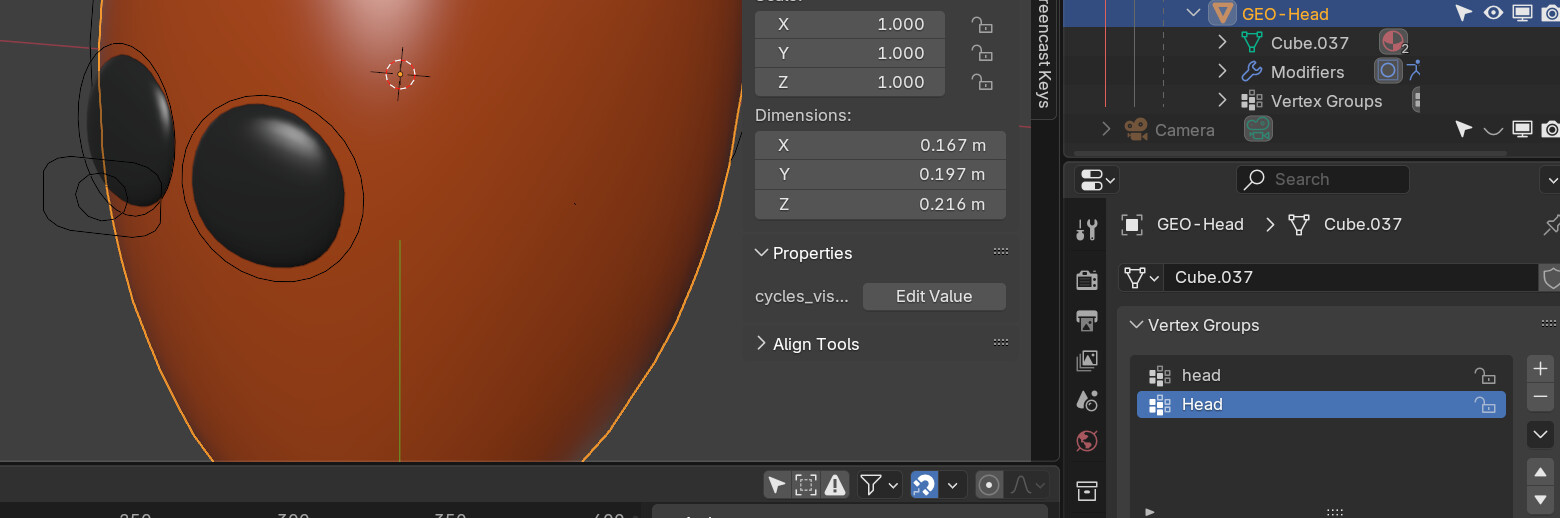The height and width of the screenshot is (518, 1560).
Task: Click the GEO-Head object mesh icon in outliner
Action: [1222, 14]
